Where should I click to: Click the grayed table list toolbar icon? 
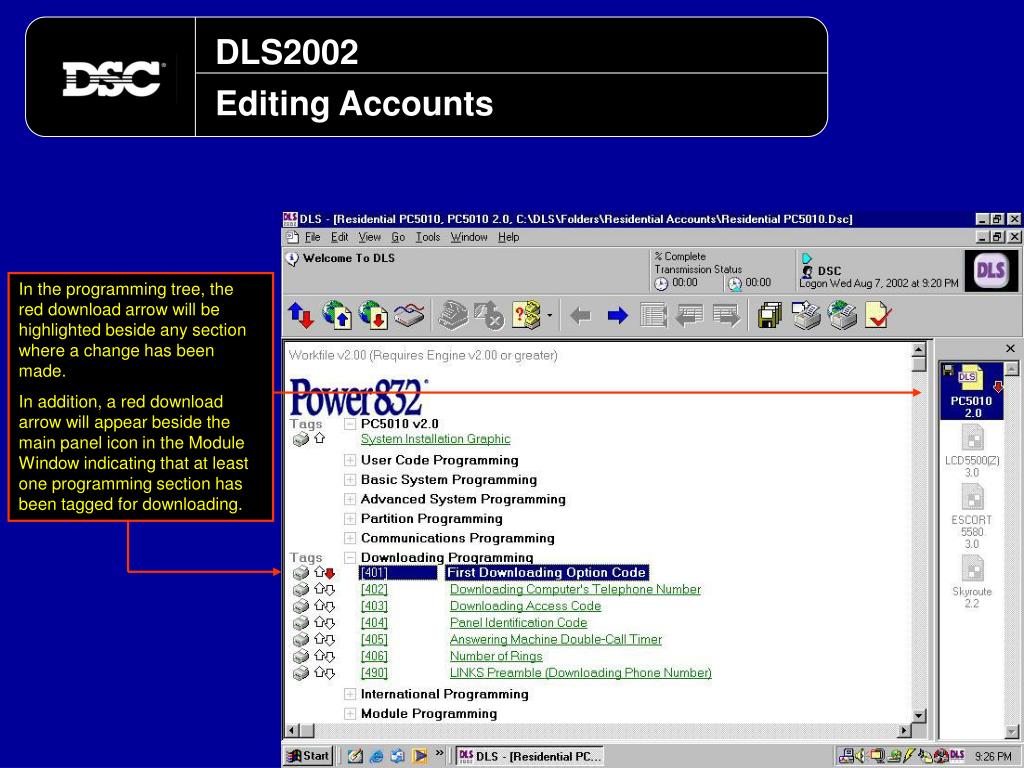[x=654, y=315]
